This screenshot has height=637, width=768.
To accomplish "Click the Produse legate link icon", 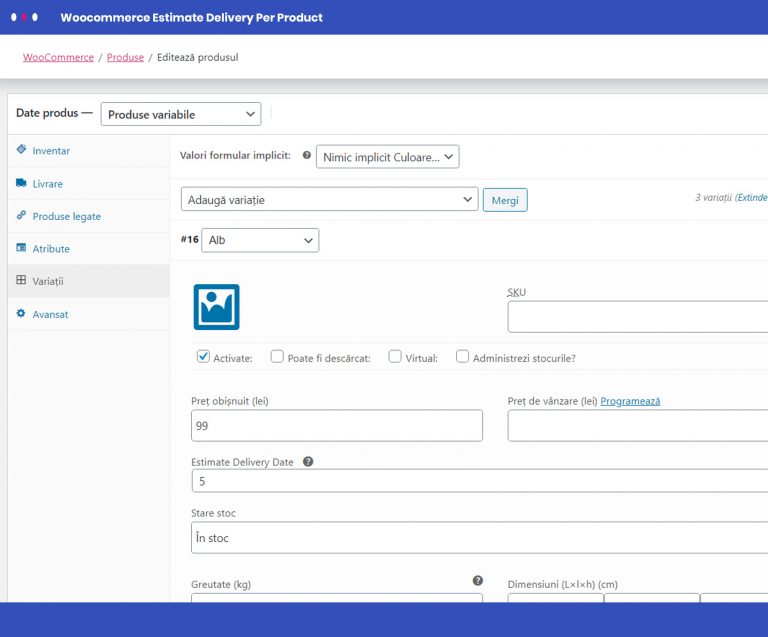I will click(x=21, y=215).
